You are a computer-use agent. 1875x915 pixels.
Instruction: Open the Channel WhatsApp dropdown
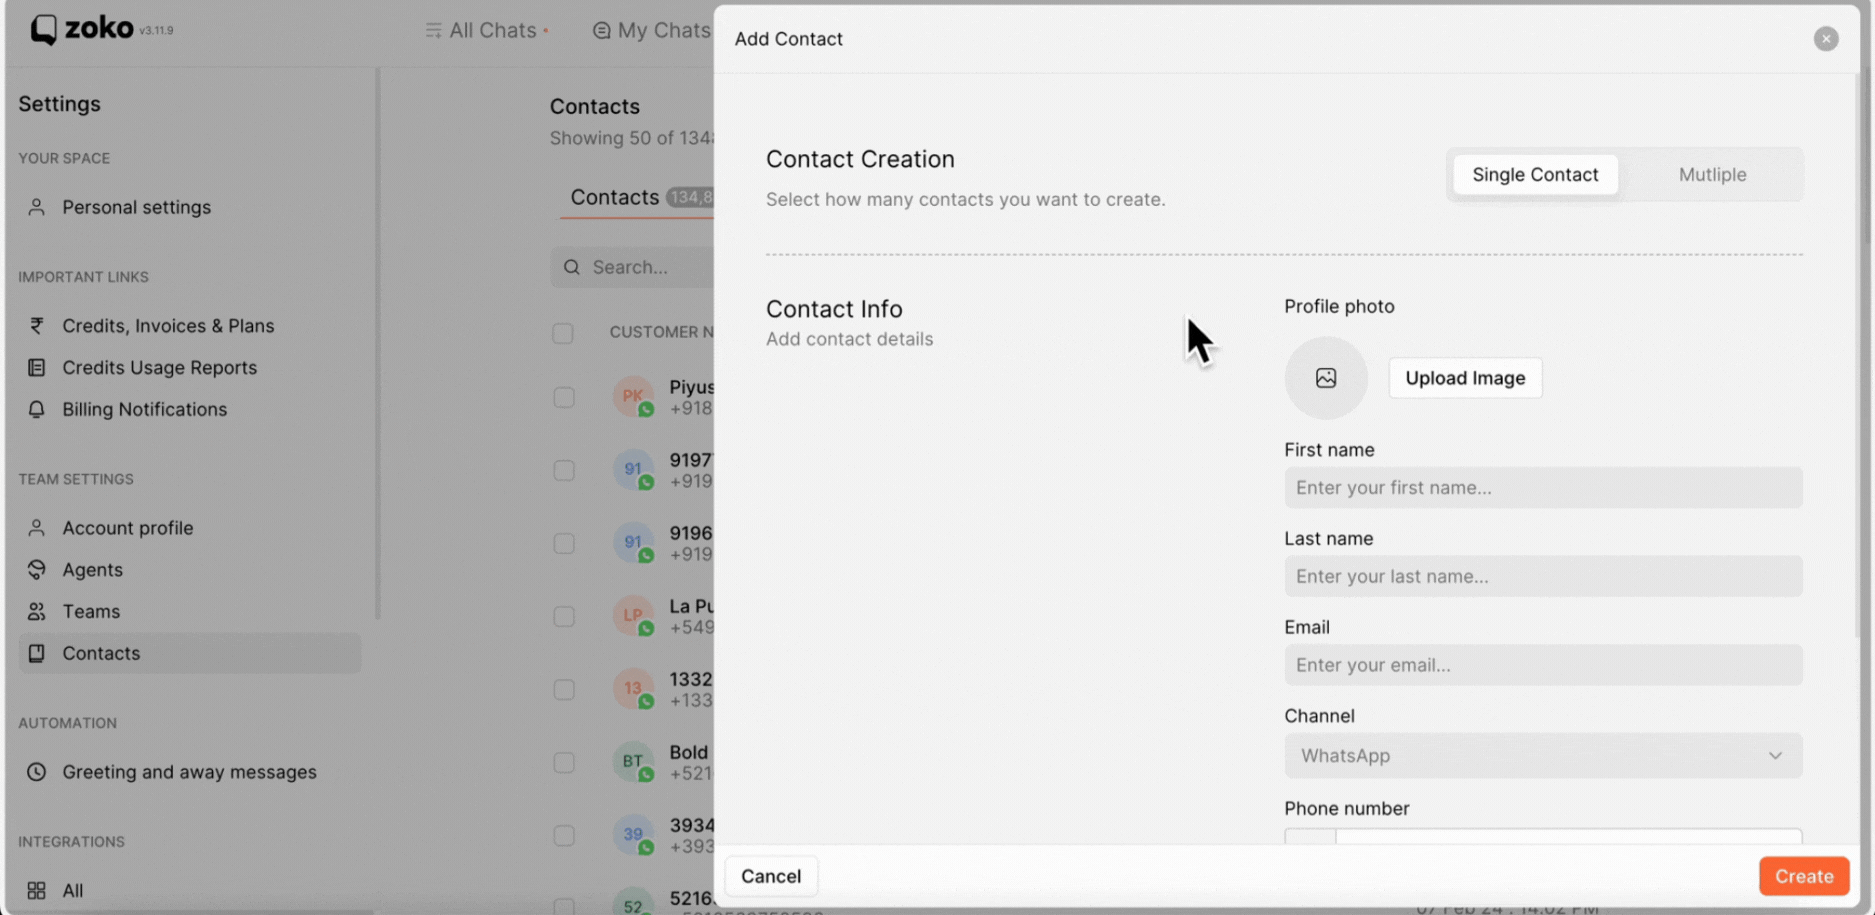click(1543, 756)
